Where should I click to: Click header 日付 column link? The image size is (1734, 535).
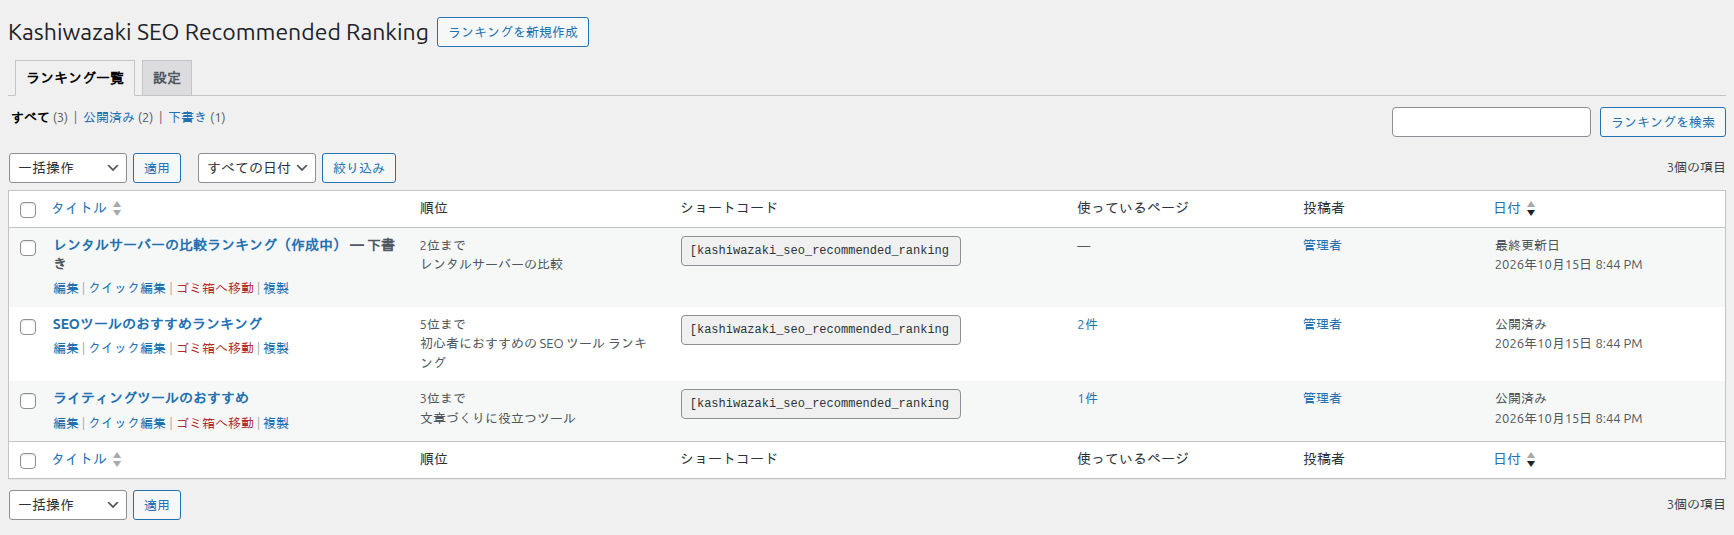point(1507,208)
